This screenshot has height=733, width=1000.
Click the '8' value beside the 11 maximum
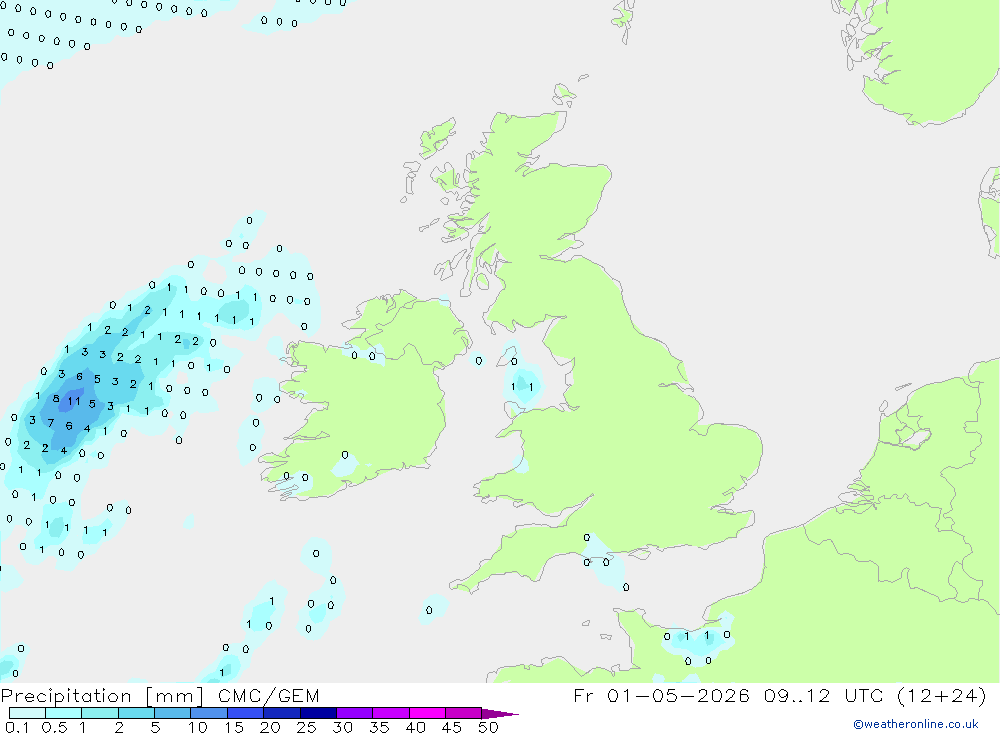56,399
